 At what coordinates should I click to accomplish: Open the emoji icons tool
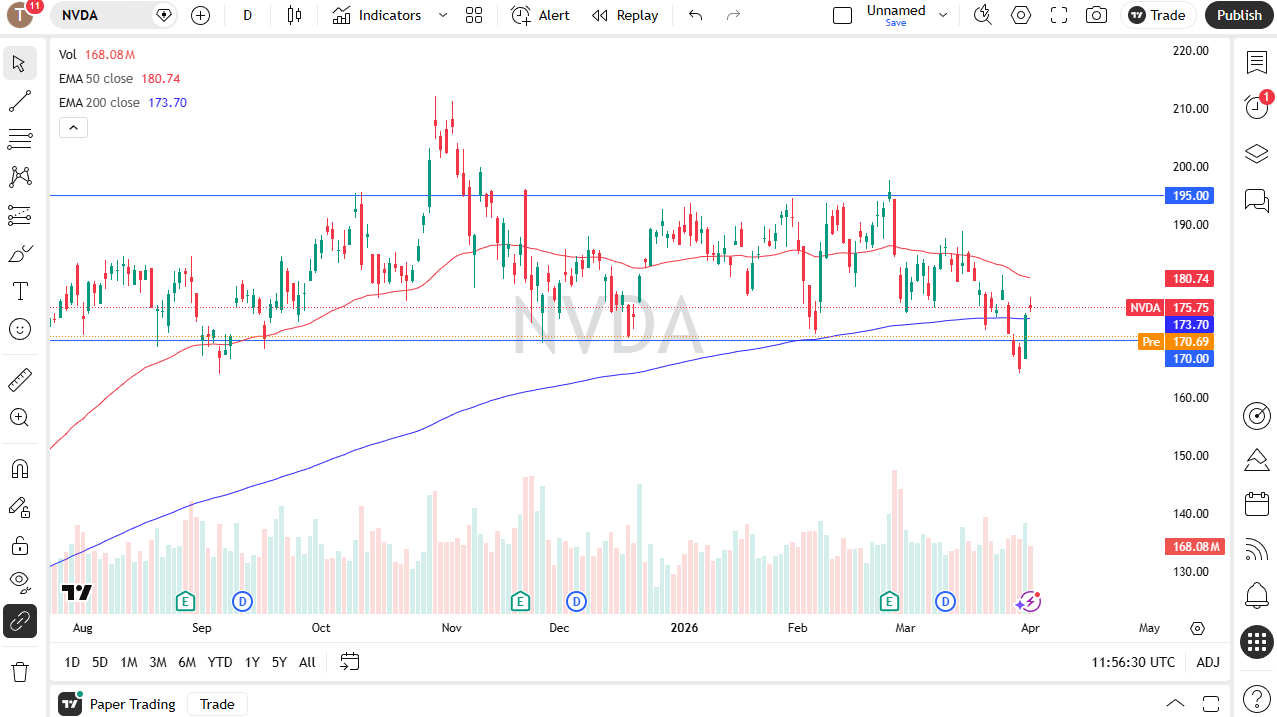pos(20,328)
